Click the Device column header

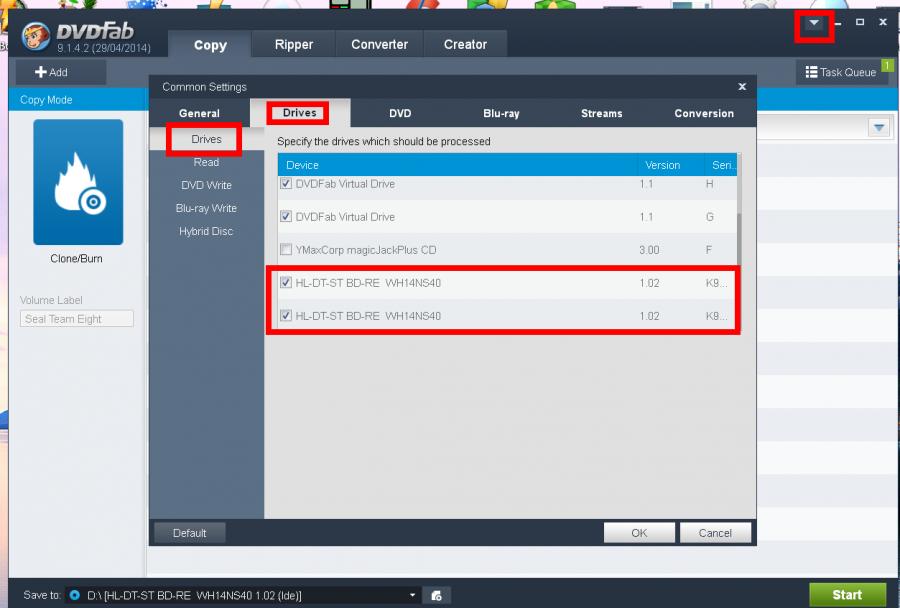pos(458,165)
